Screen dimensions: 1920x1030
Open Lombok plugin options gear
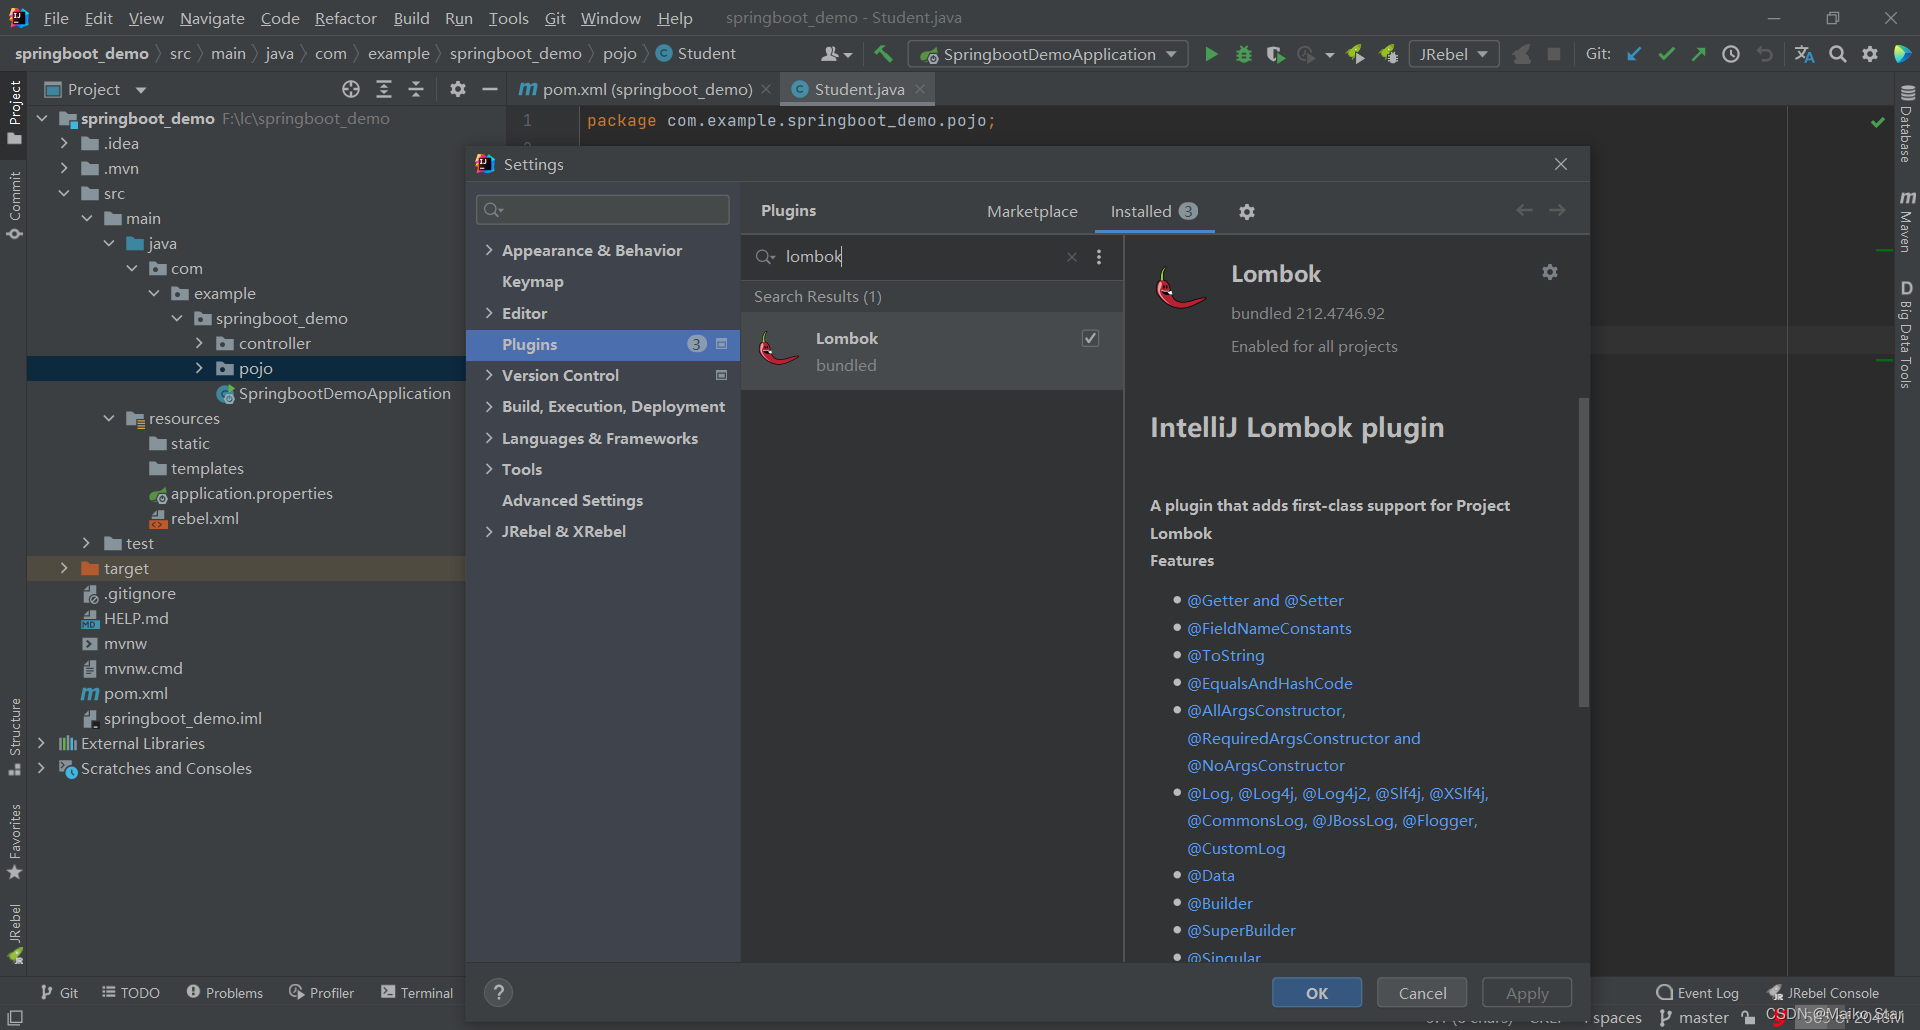tap(1550, 272)
